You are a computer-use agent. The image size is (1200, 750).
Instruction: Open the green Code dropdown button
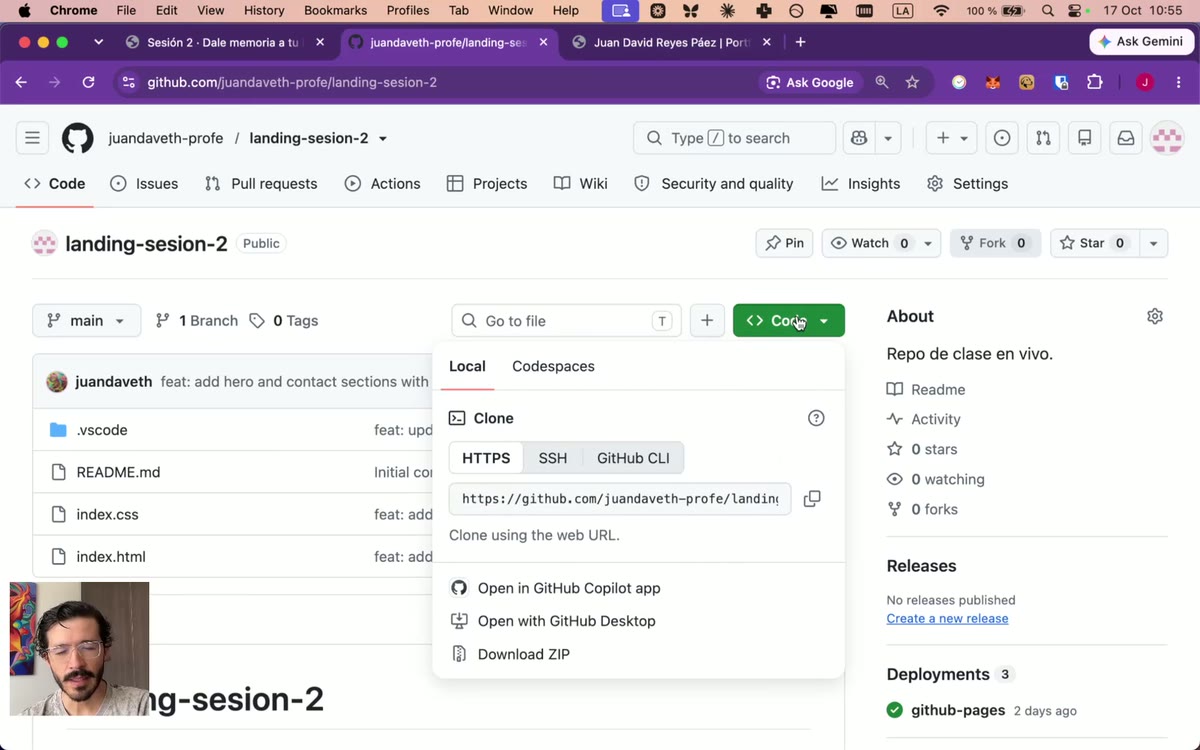pyautogui.click(x=789, y=321)
